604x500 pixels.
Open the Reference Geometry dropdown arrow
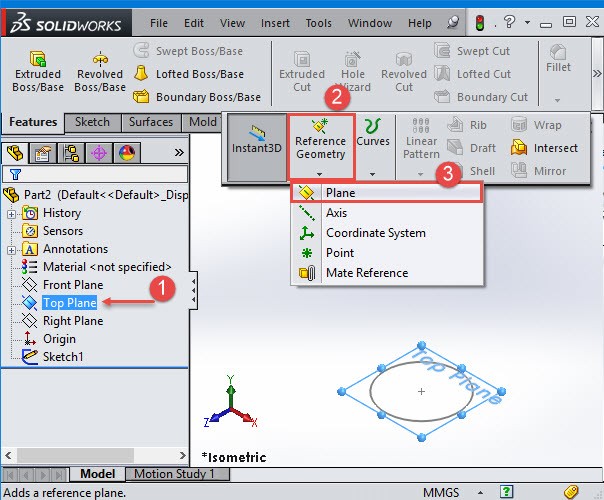(x=320, y=174)
